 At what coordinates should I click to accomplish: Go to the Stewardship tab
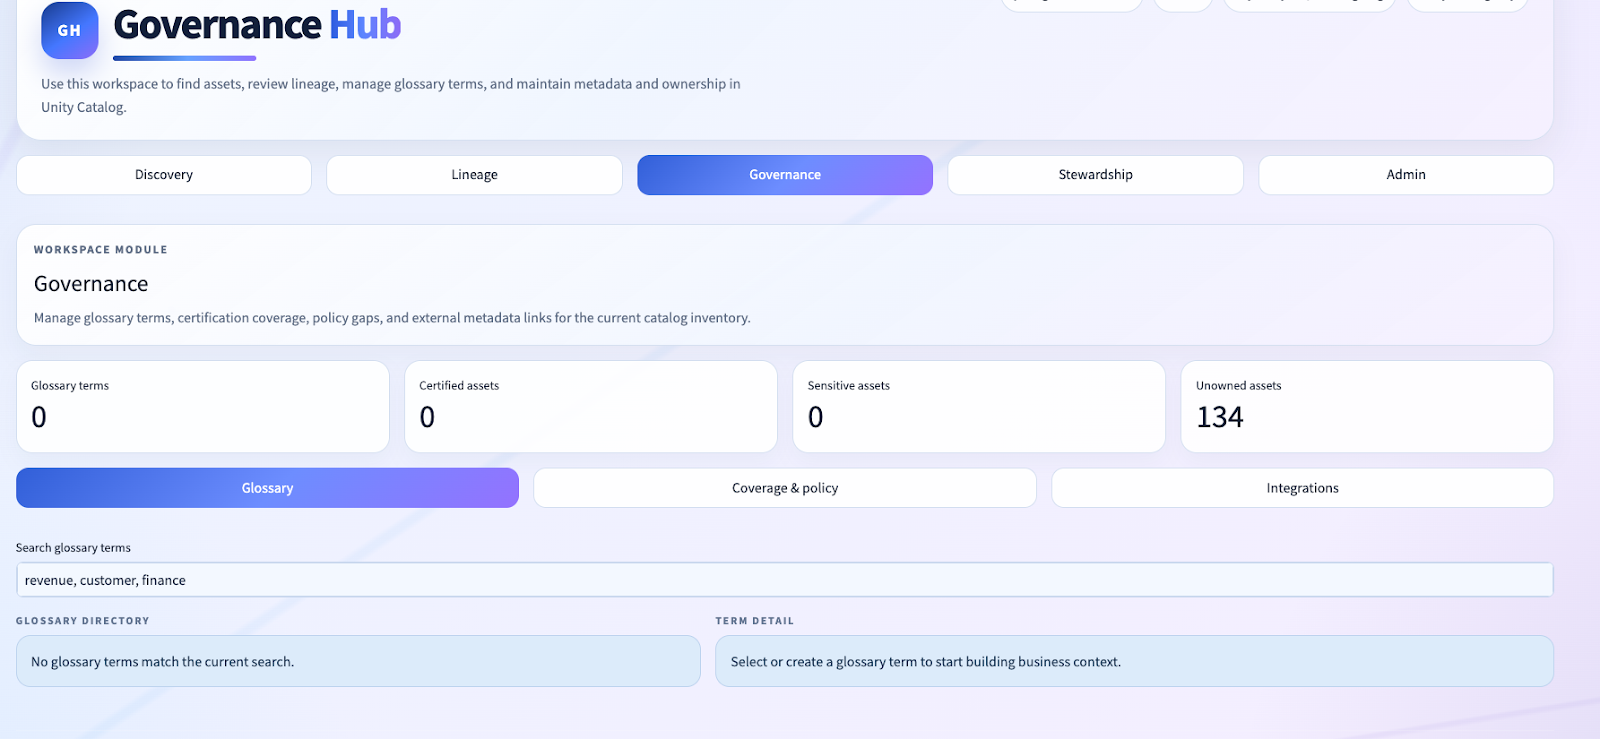click(1095, 175)
